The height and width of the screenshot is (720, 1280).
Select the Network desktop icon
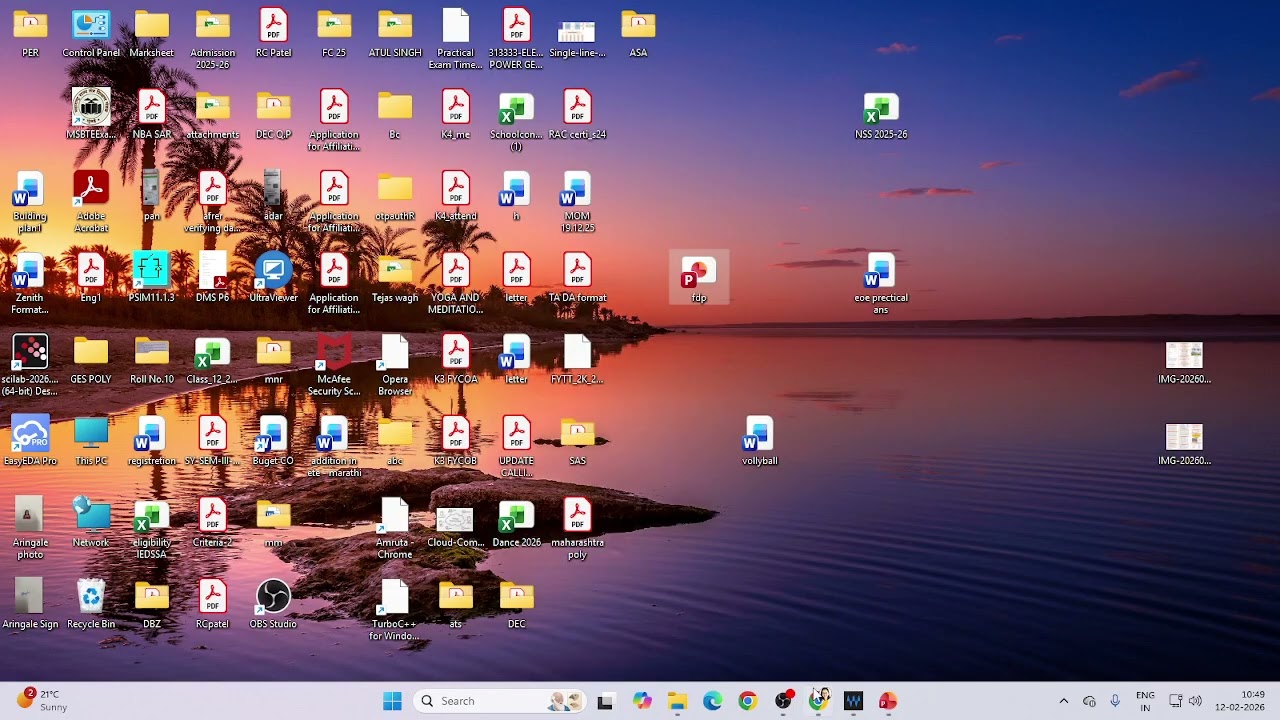pos(91,523)
